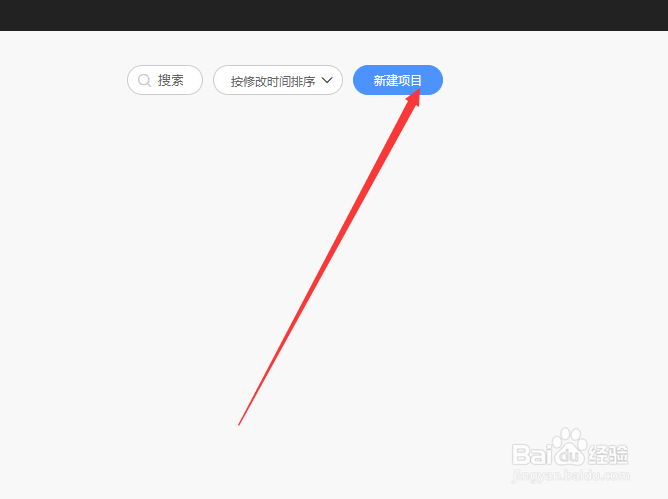Focus the 搜索 search input field
Viewport: 668px width, 499px height.
tap(165, 80)
